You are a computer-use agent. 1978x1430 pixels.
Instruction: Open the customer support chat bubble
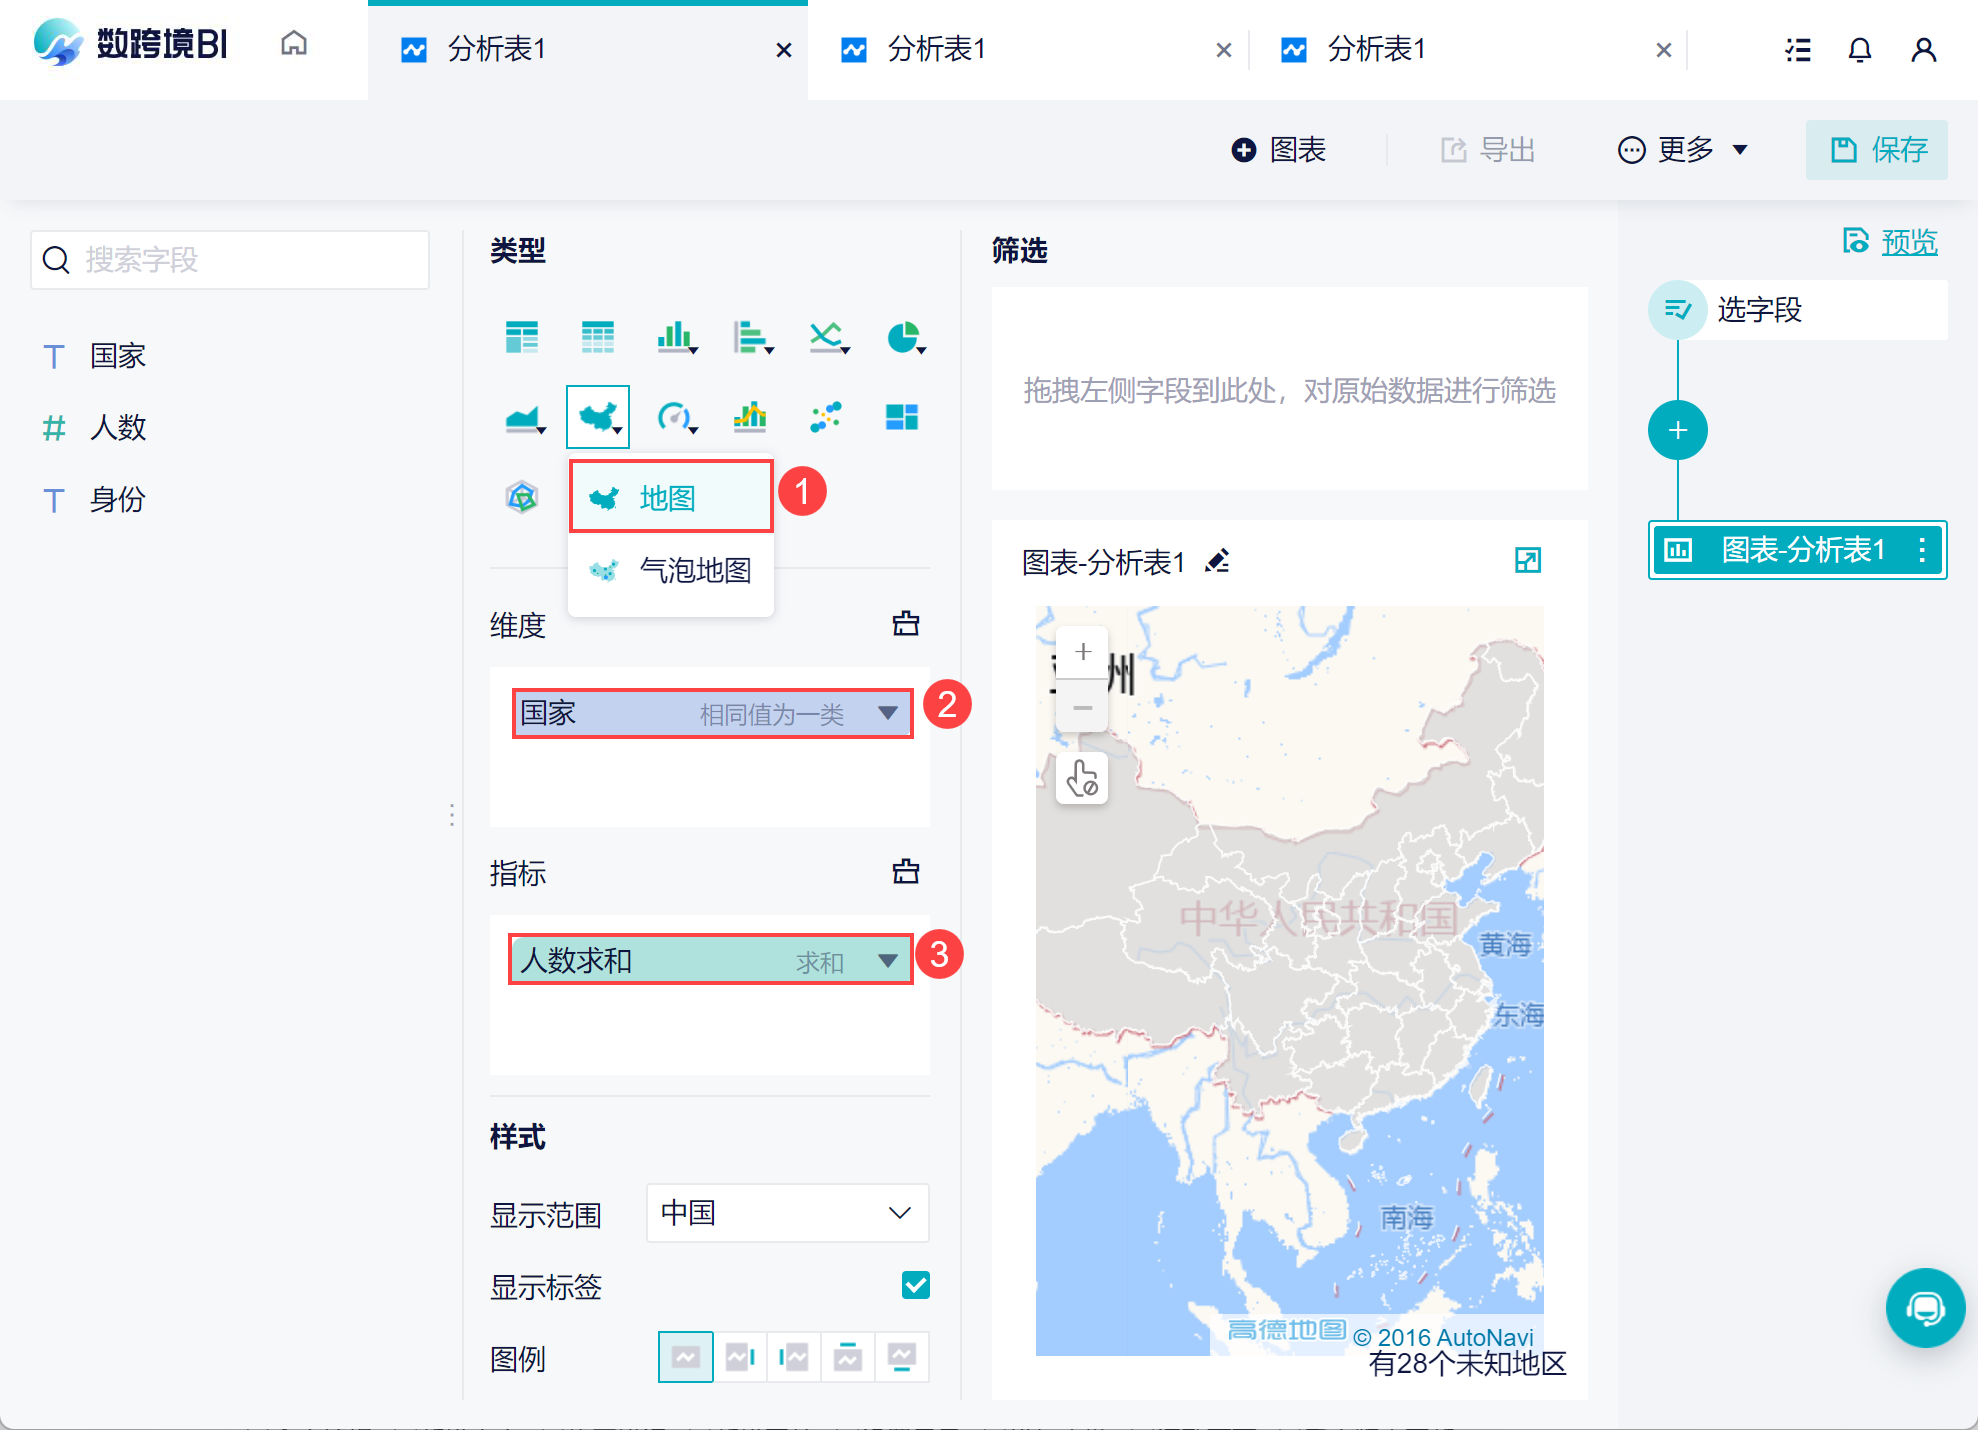tap(1924, 1308)
